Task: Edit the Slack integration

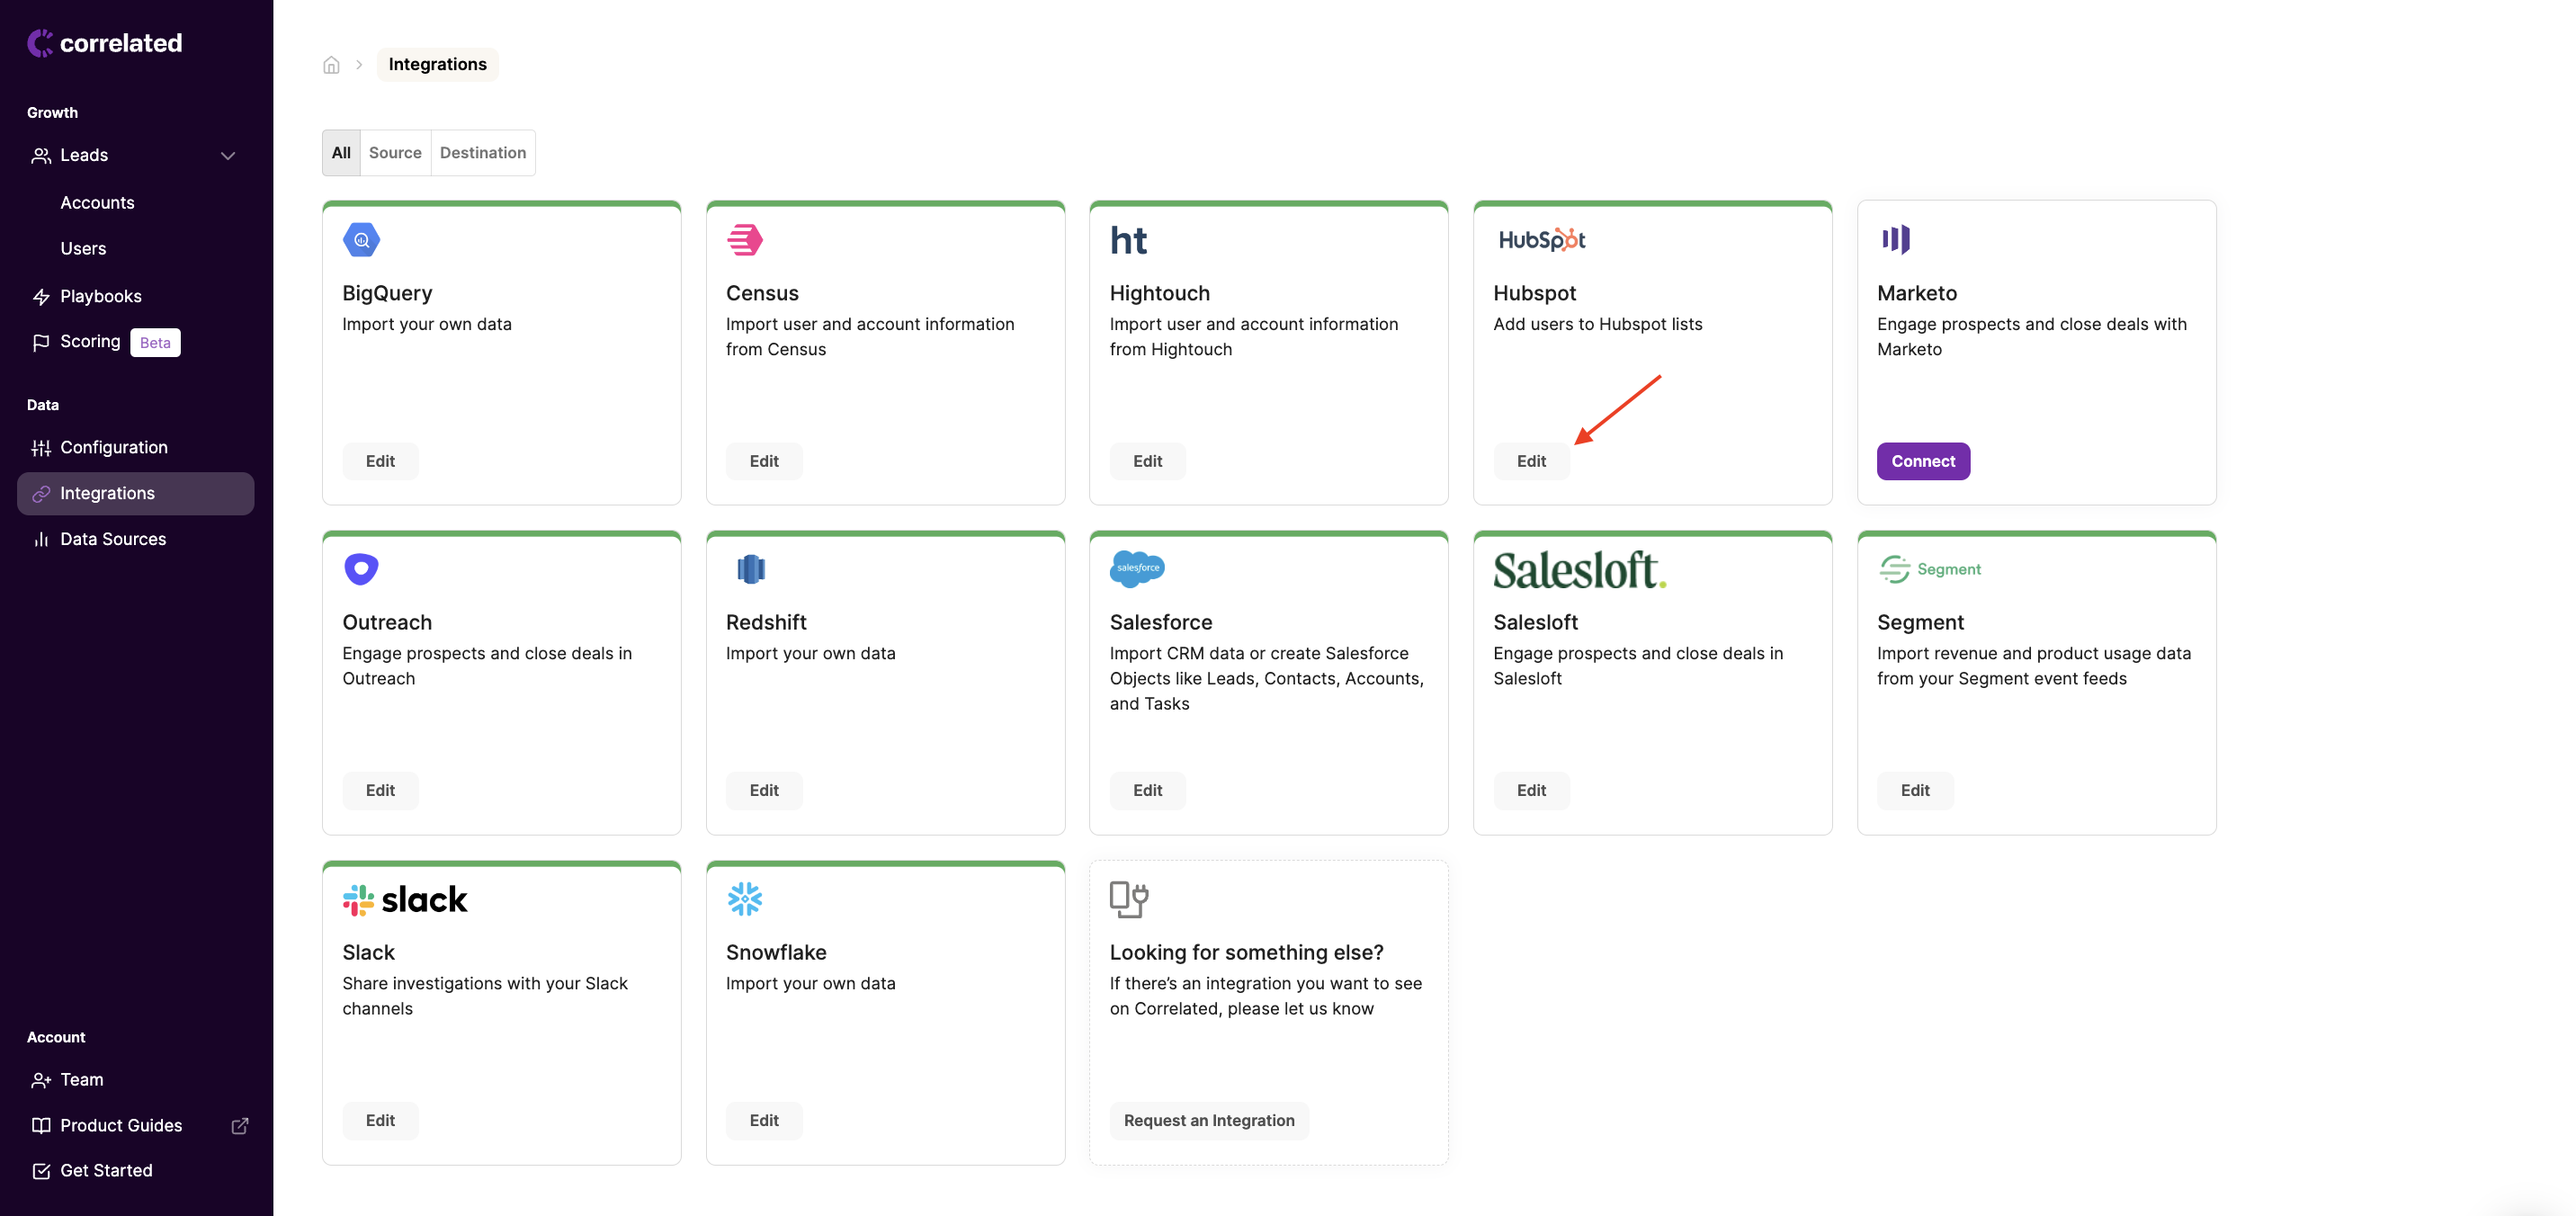Action: click(x=380, y=1120)
